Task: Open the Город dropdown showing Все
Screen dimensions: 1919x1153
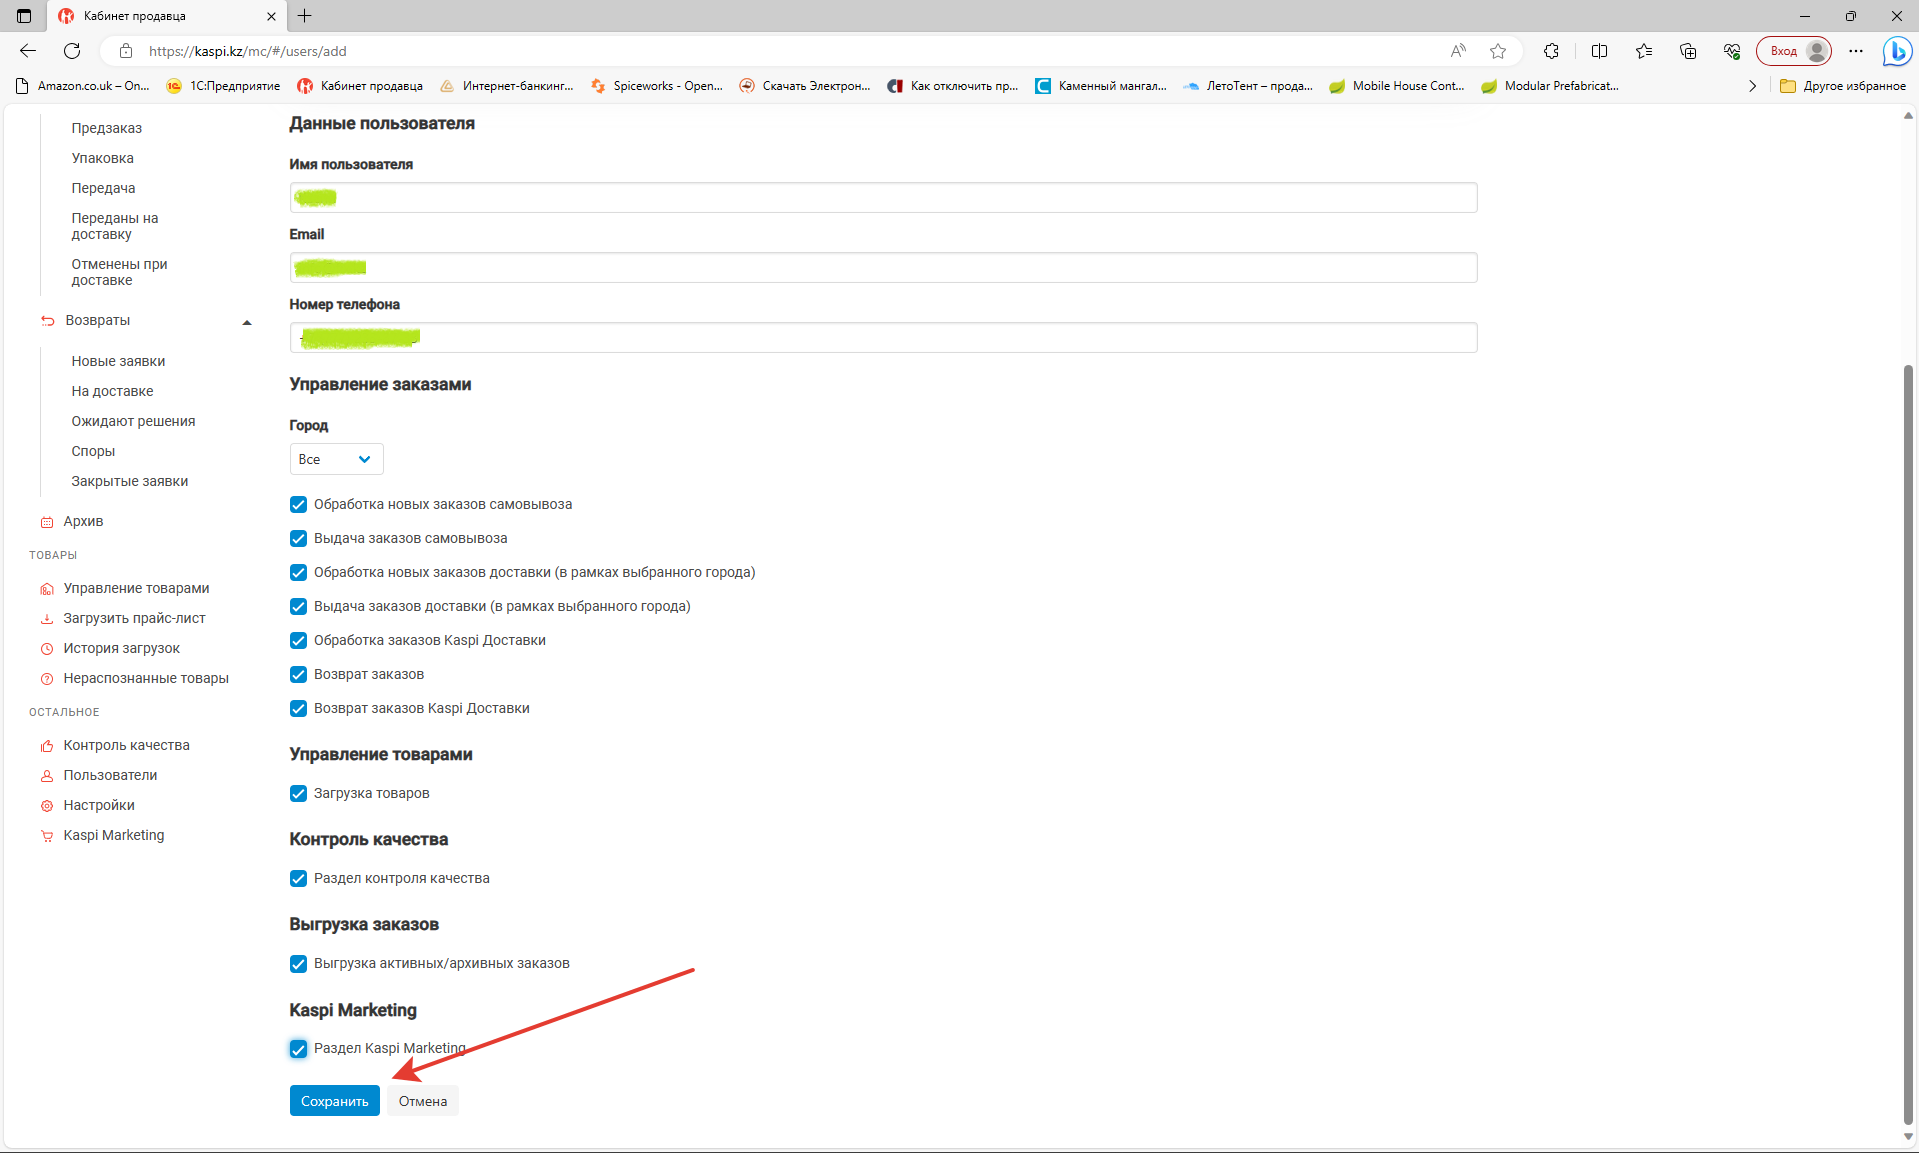Action: click(336, 460)
